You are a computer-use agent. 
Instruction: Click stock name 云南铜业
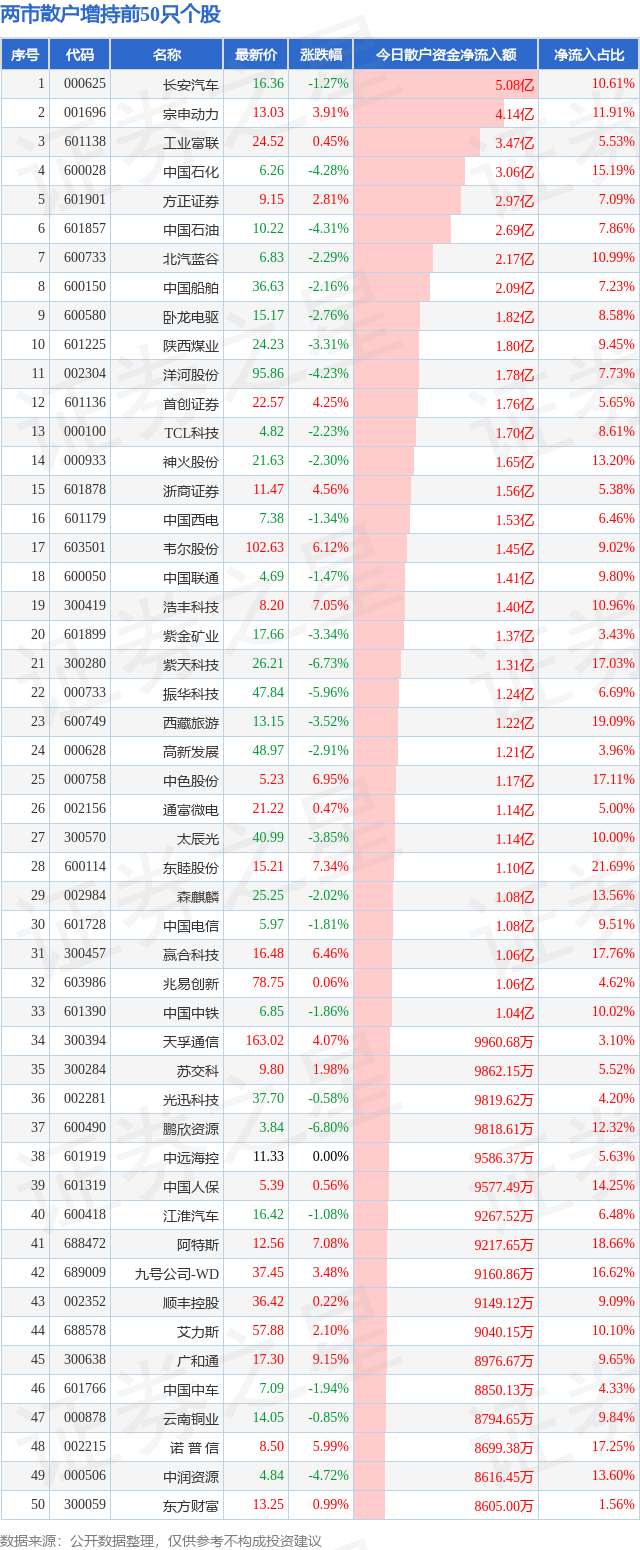tap(191, 1419)
